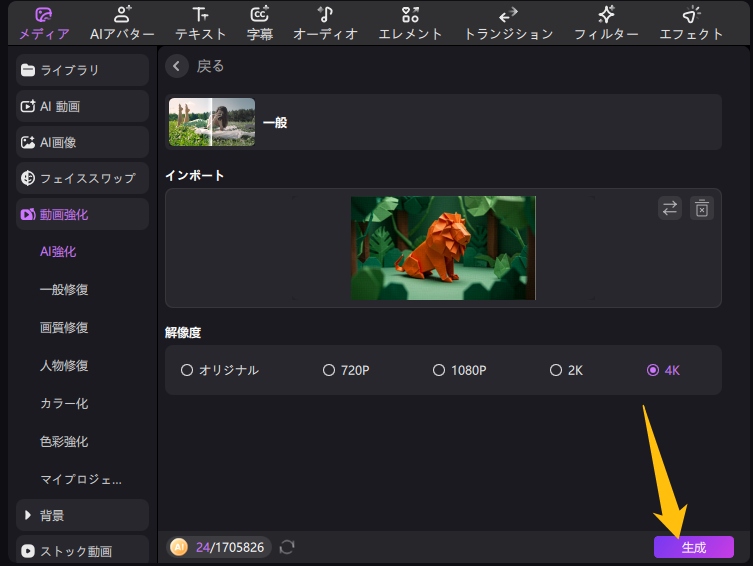Open the トランジション transitions panel

click(x=508, y=23)
